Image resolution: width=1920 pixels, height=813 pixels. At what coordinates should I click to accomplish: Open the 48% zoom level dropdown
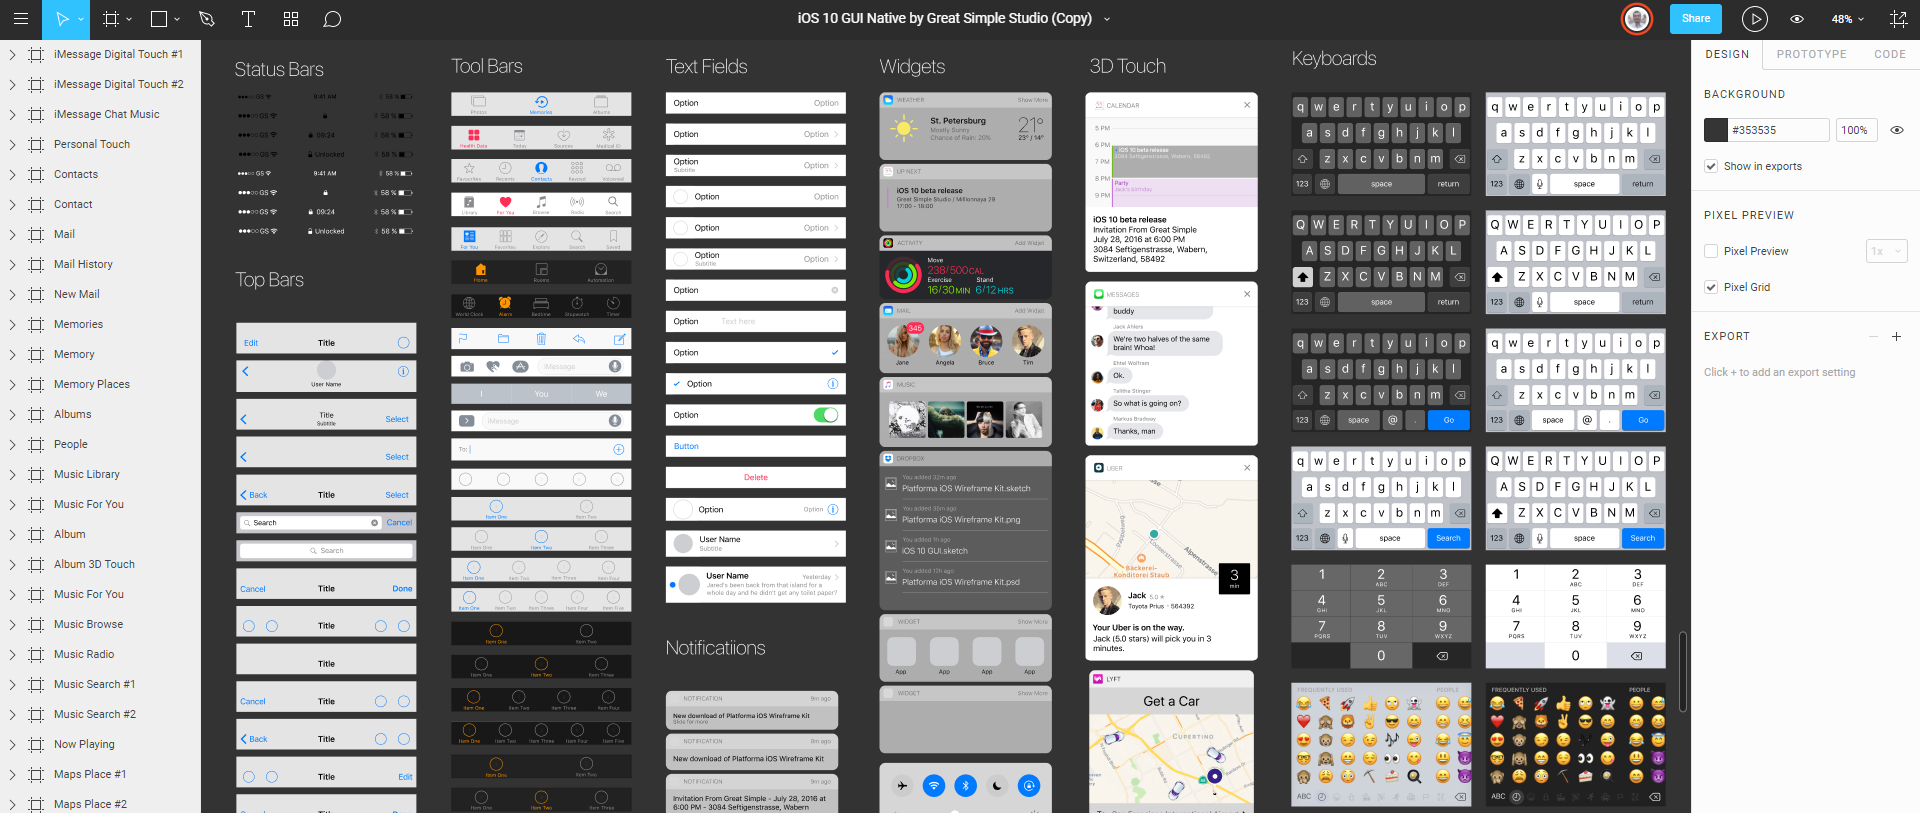click(1847, 19)
